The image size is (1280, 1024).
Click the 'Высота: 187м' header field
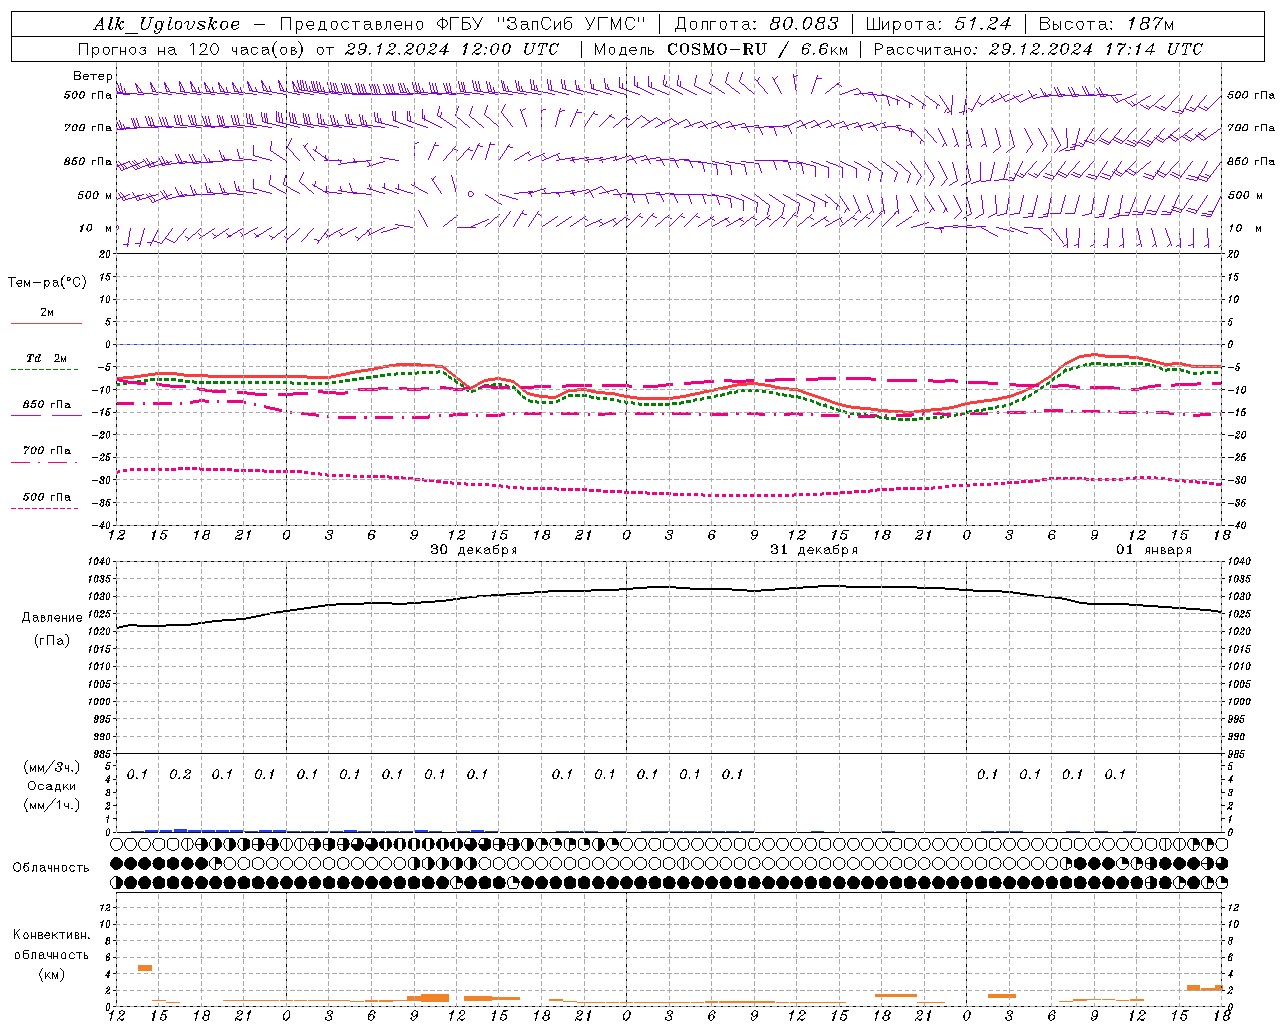point(1106,24)
